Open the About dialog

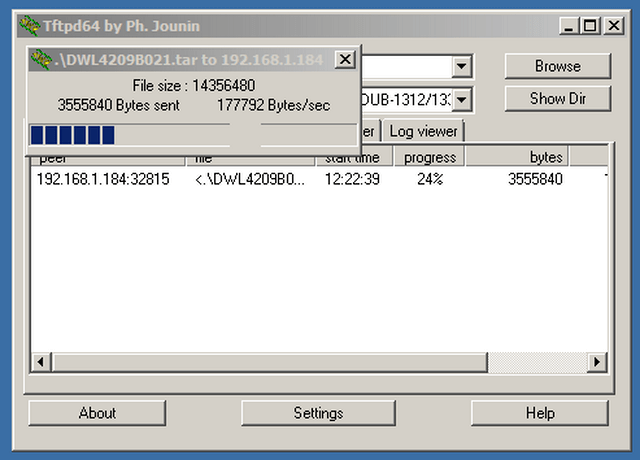pos(97,413)
